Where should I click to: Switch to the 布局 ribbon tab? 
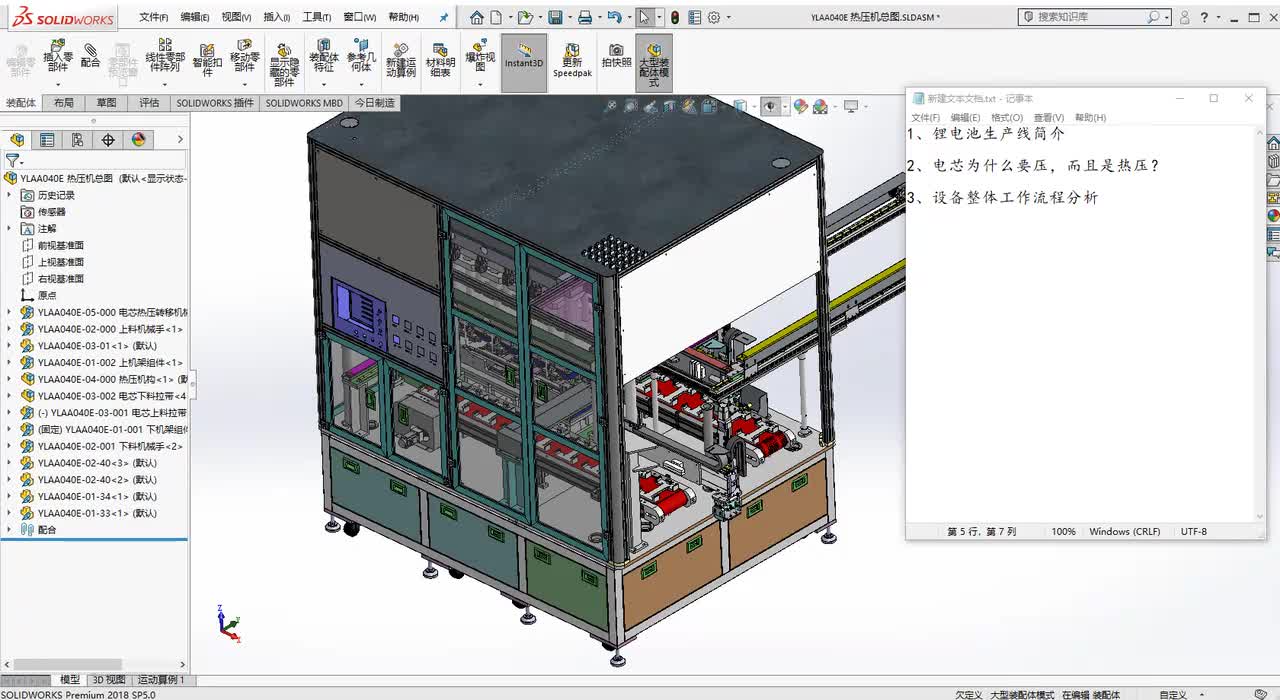coord(64,103)
